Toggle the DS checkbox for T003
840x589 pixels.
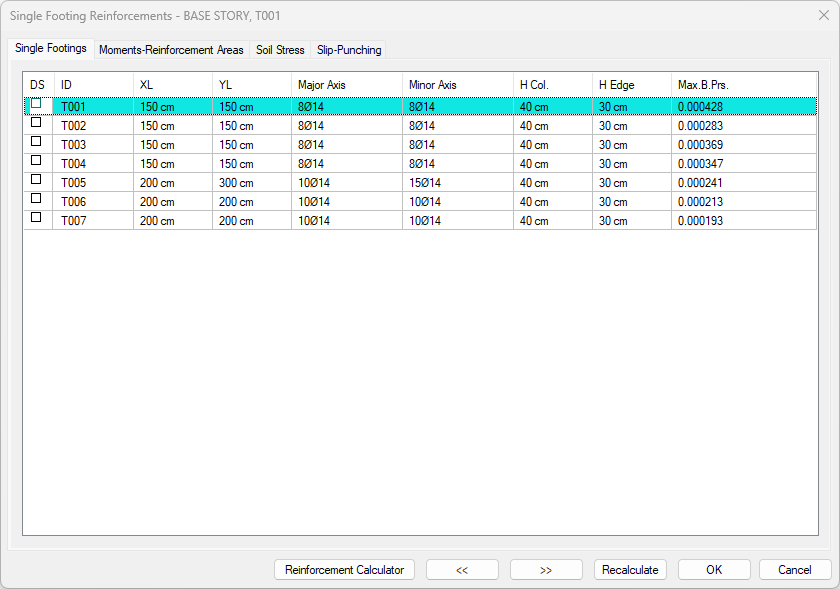[x=36, y=142]
